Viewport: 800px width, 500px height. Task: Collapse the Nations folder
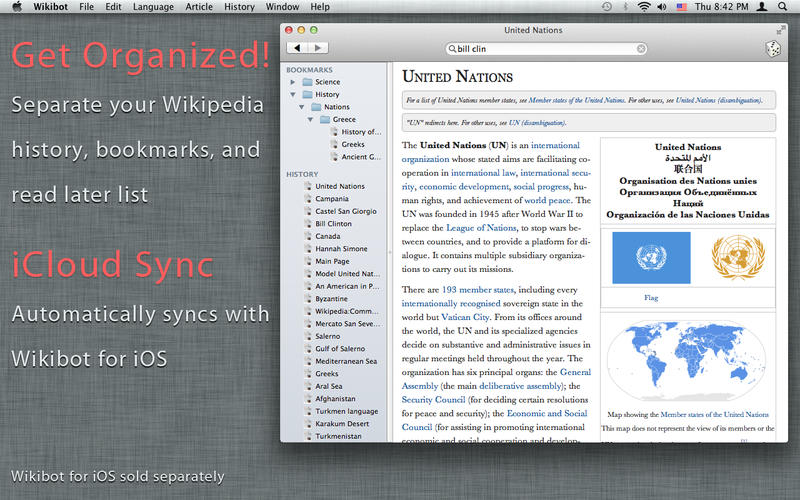(x=302, y=107)
